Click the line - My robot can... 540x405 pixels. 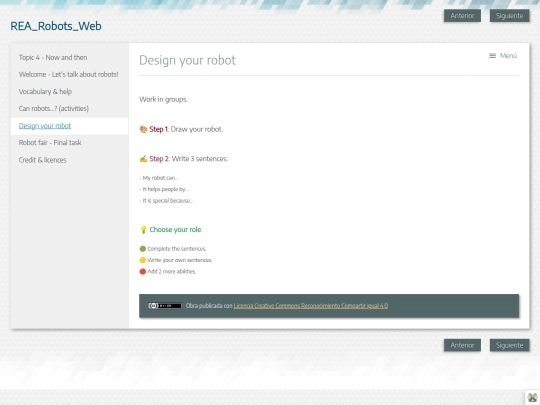click(x=159, y=178)
